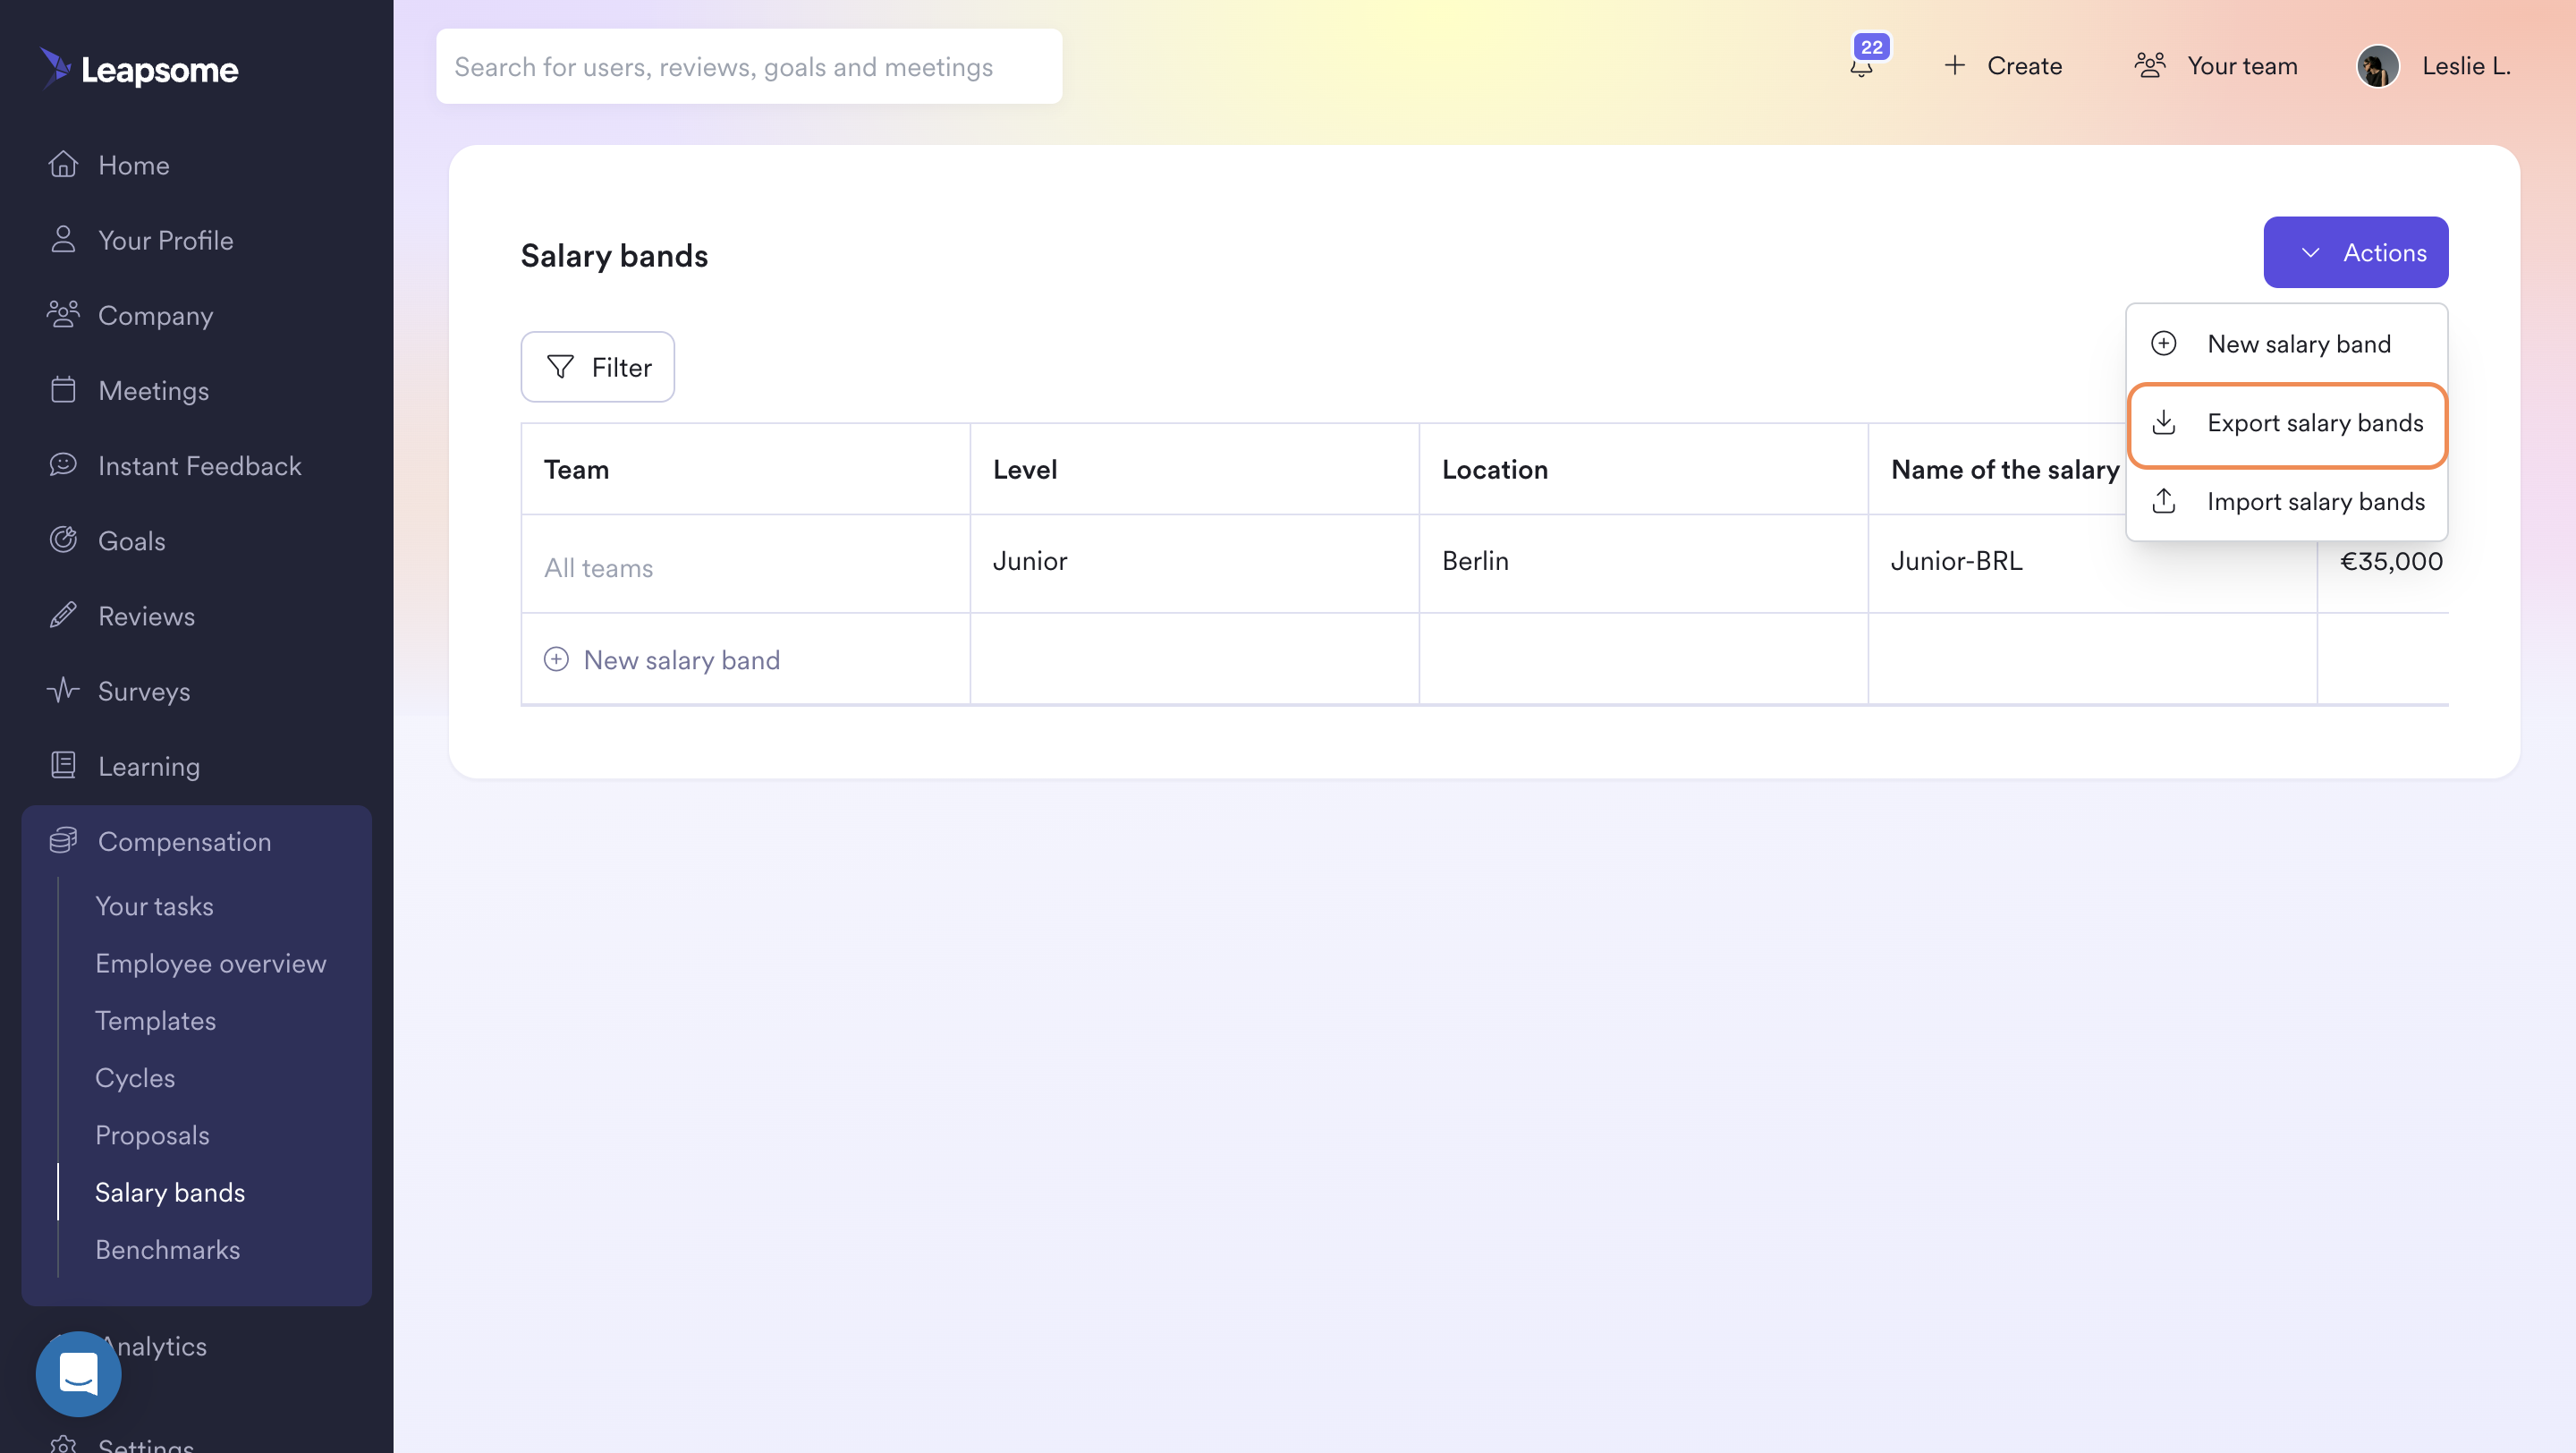This screenshot has width=2576, height=1453.
Task: Click the All teams cell
Action: pyautogui.click(x=745, y=563)
